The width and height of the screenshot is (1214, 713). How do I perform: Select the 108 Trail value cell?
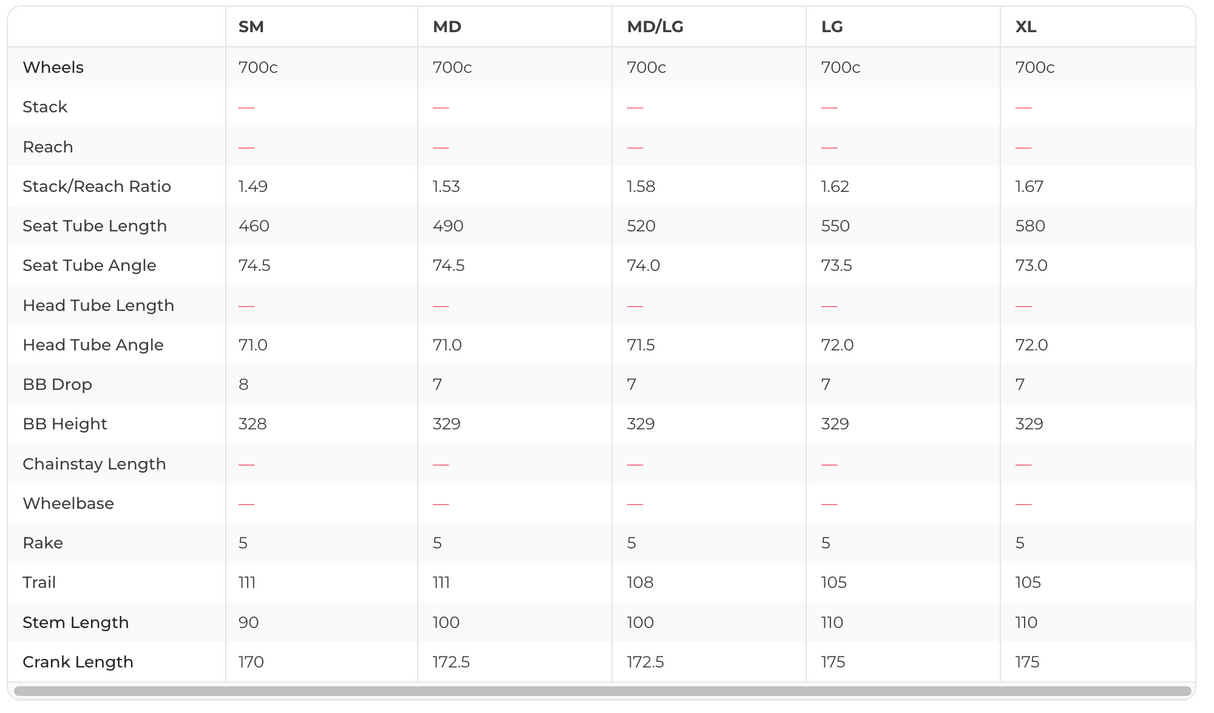click(x=640, y=583)
